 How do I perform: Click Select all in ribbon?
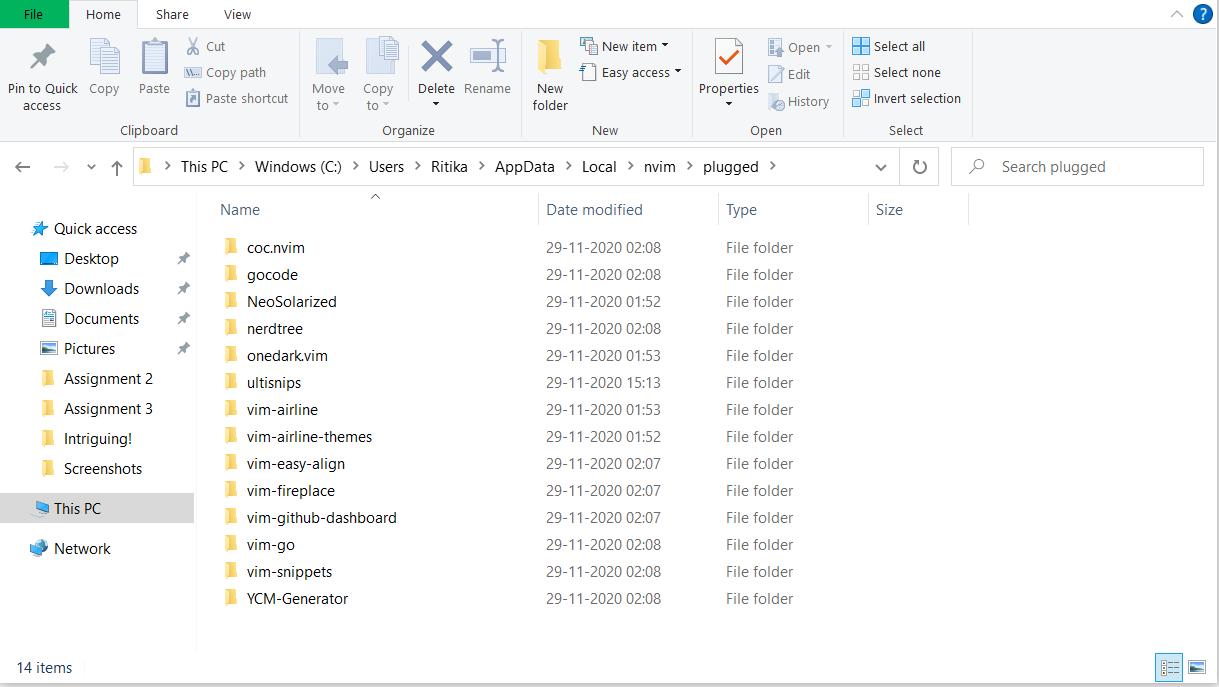coord(888,46)
